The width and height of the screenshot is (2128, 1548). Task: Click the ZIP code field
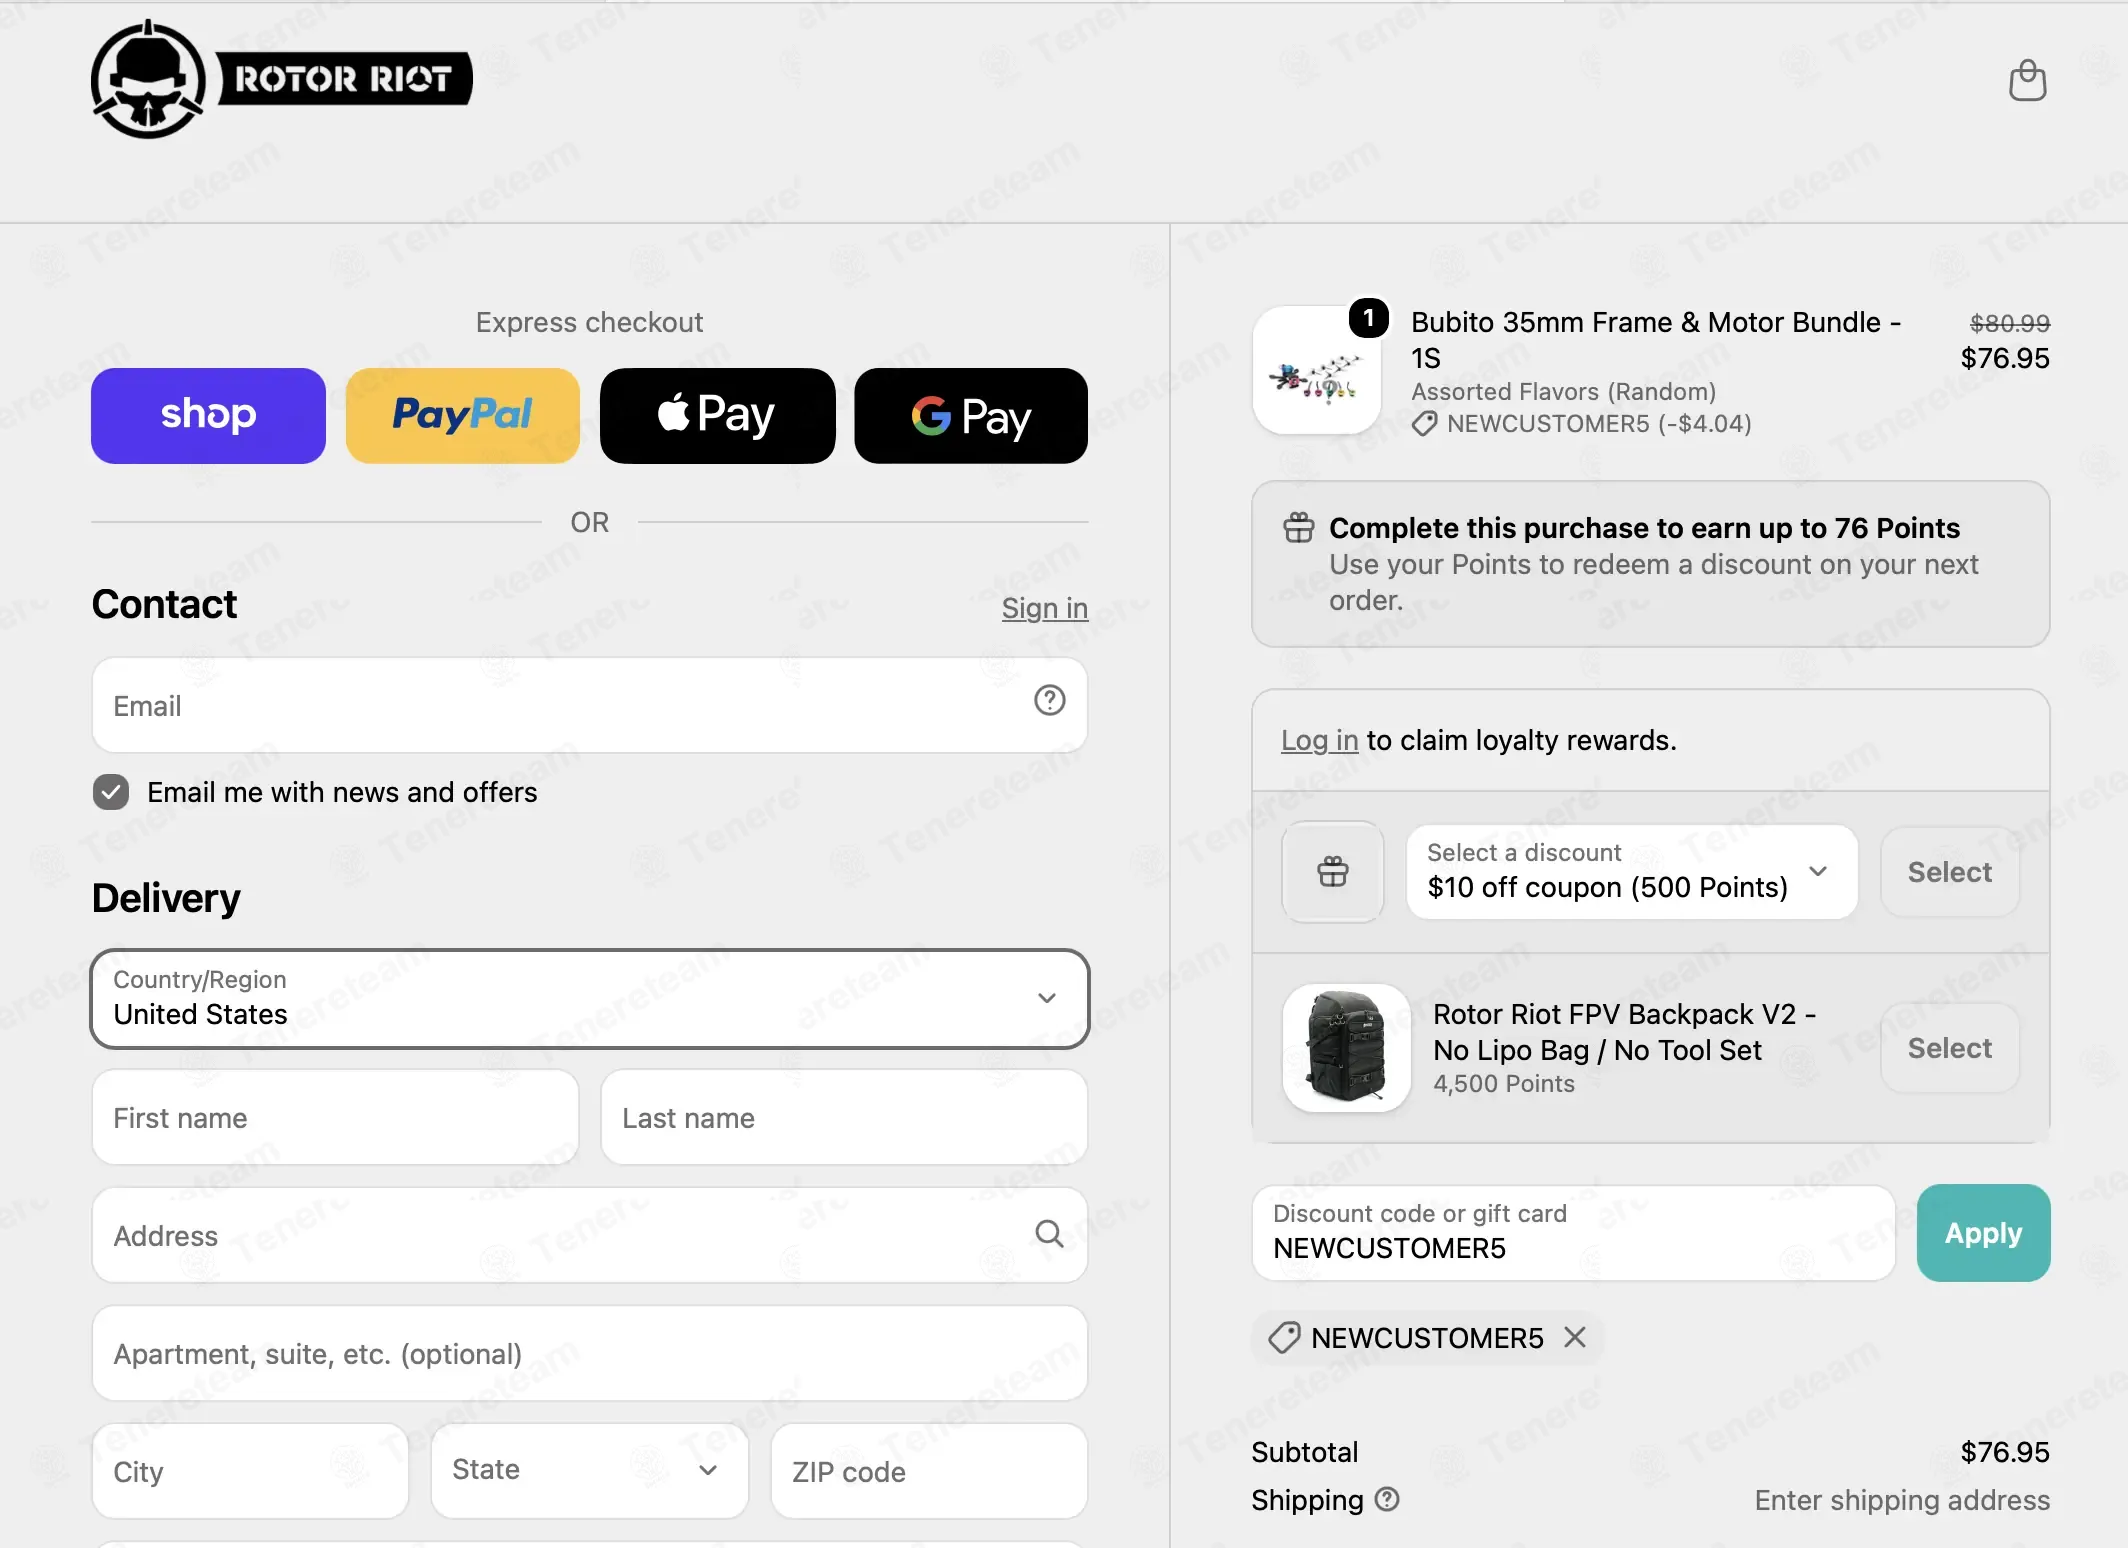coord(929,1471)
